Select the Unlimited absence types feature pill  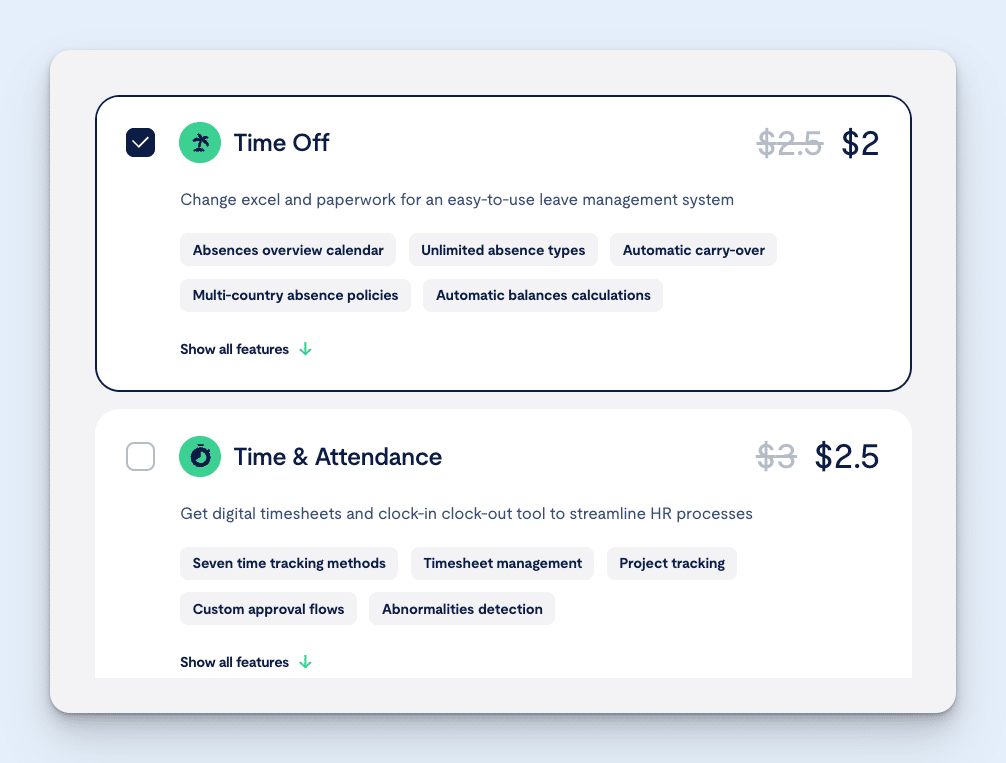[503, 249]
